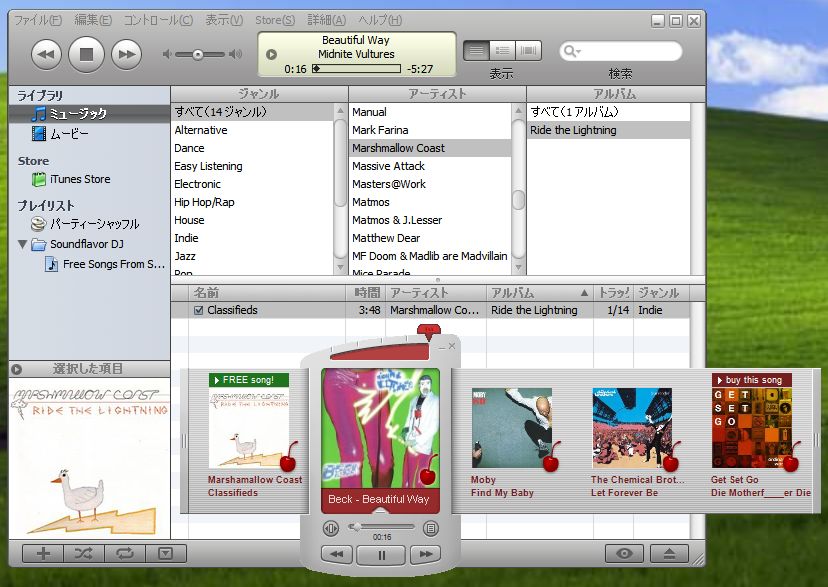Viewport: 828px width, 587px height.
Task: Select the Ride the Lightning album
Action: point(608,130)
